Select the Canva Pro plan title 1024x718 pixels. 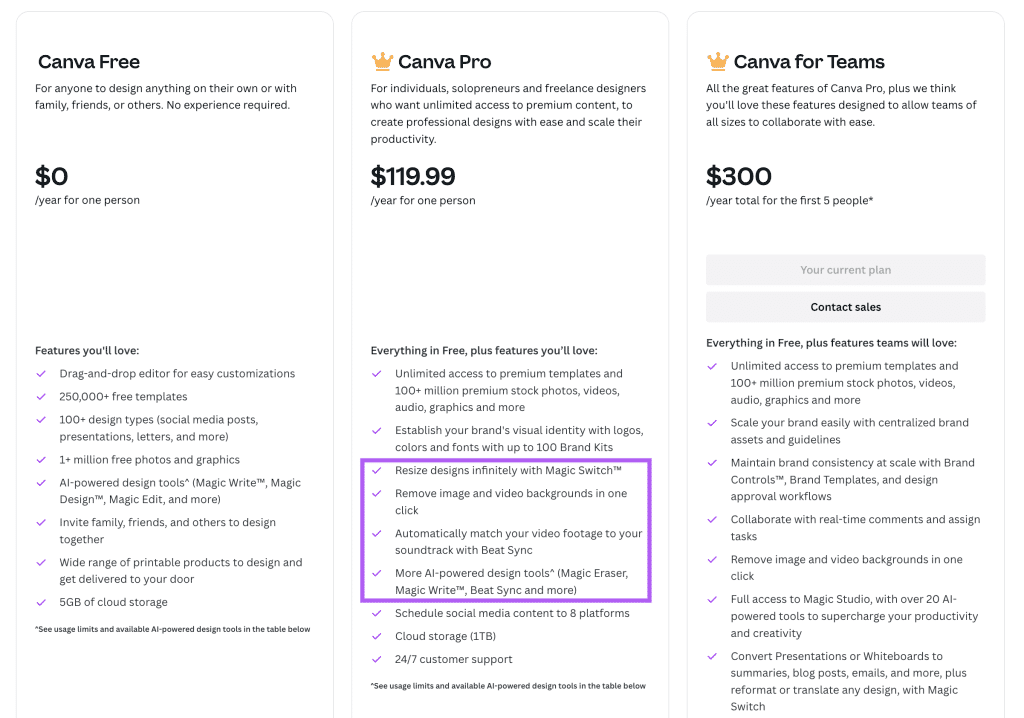coord(445,61)
